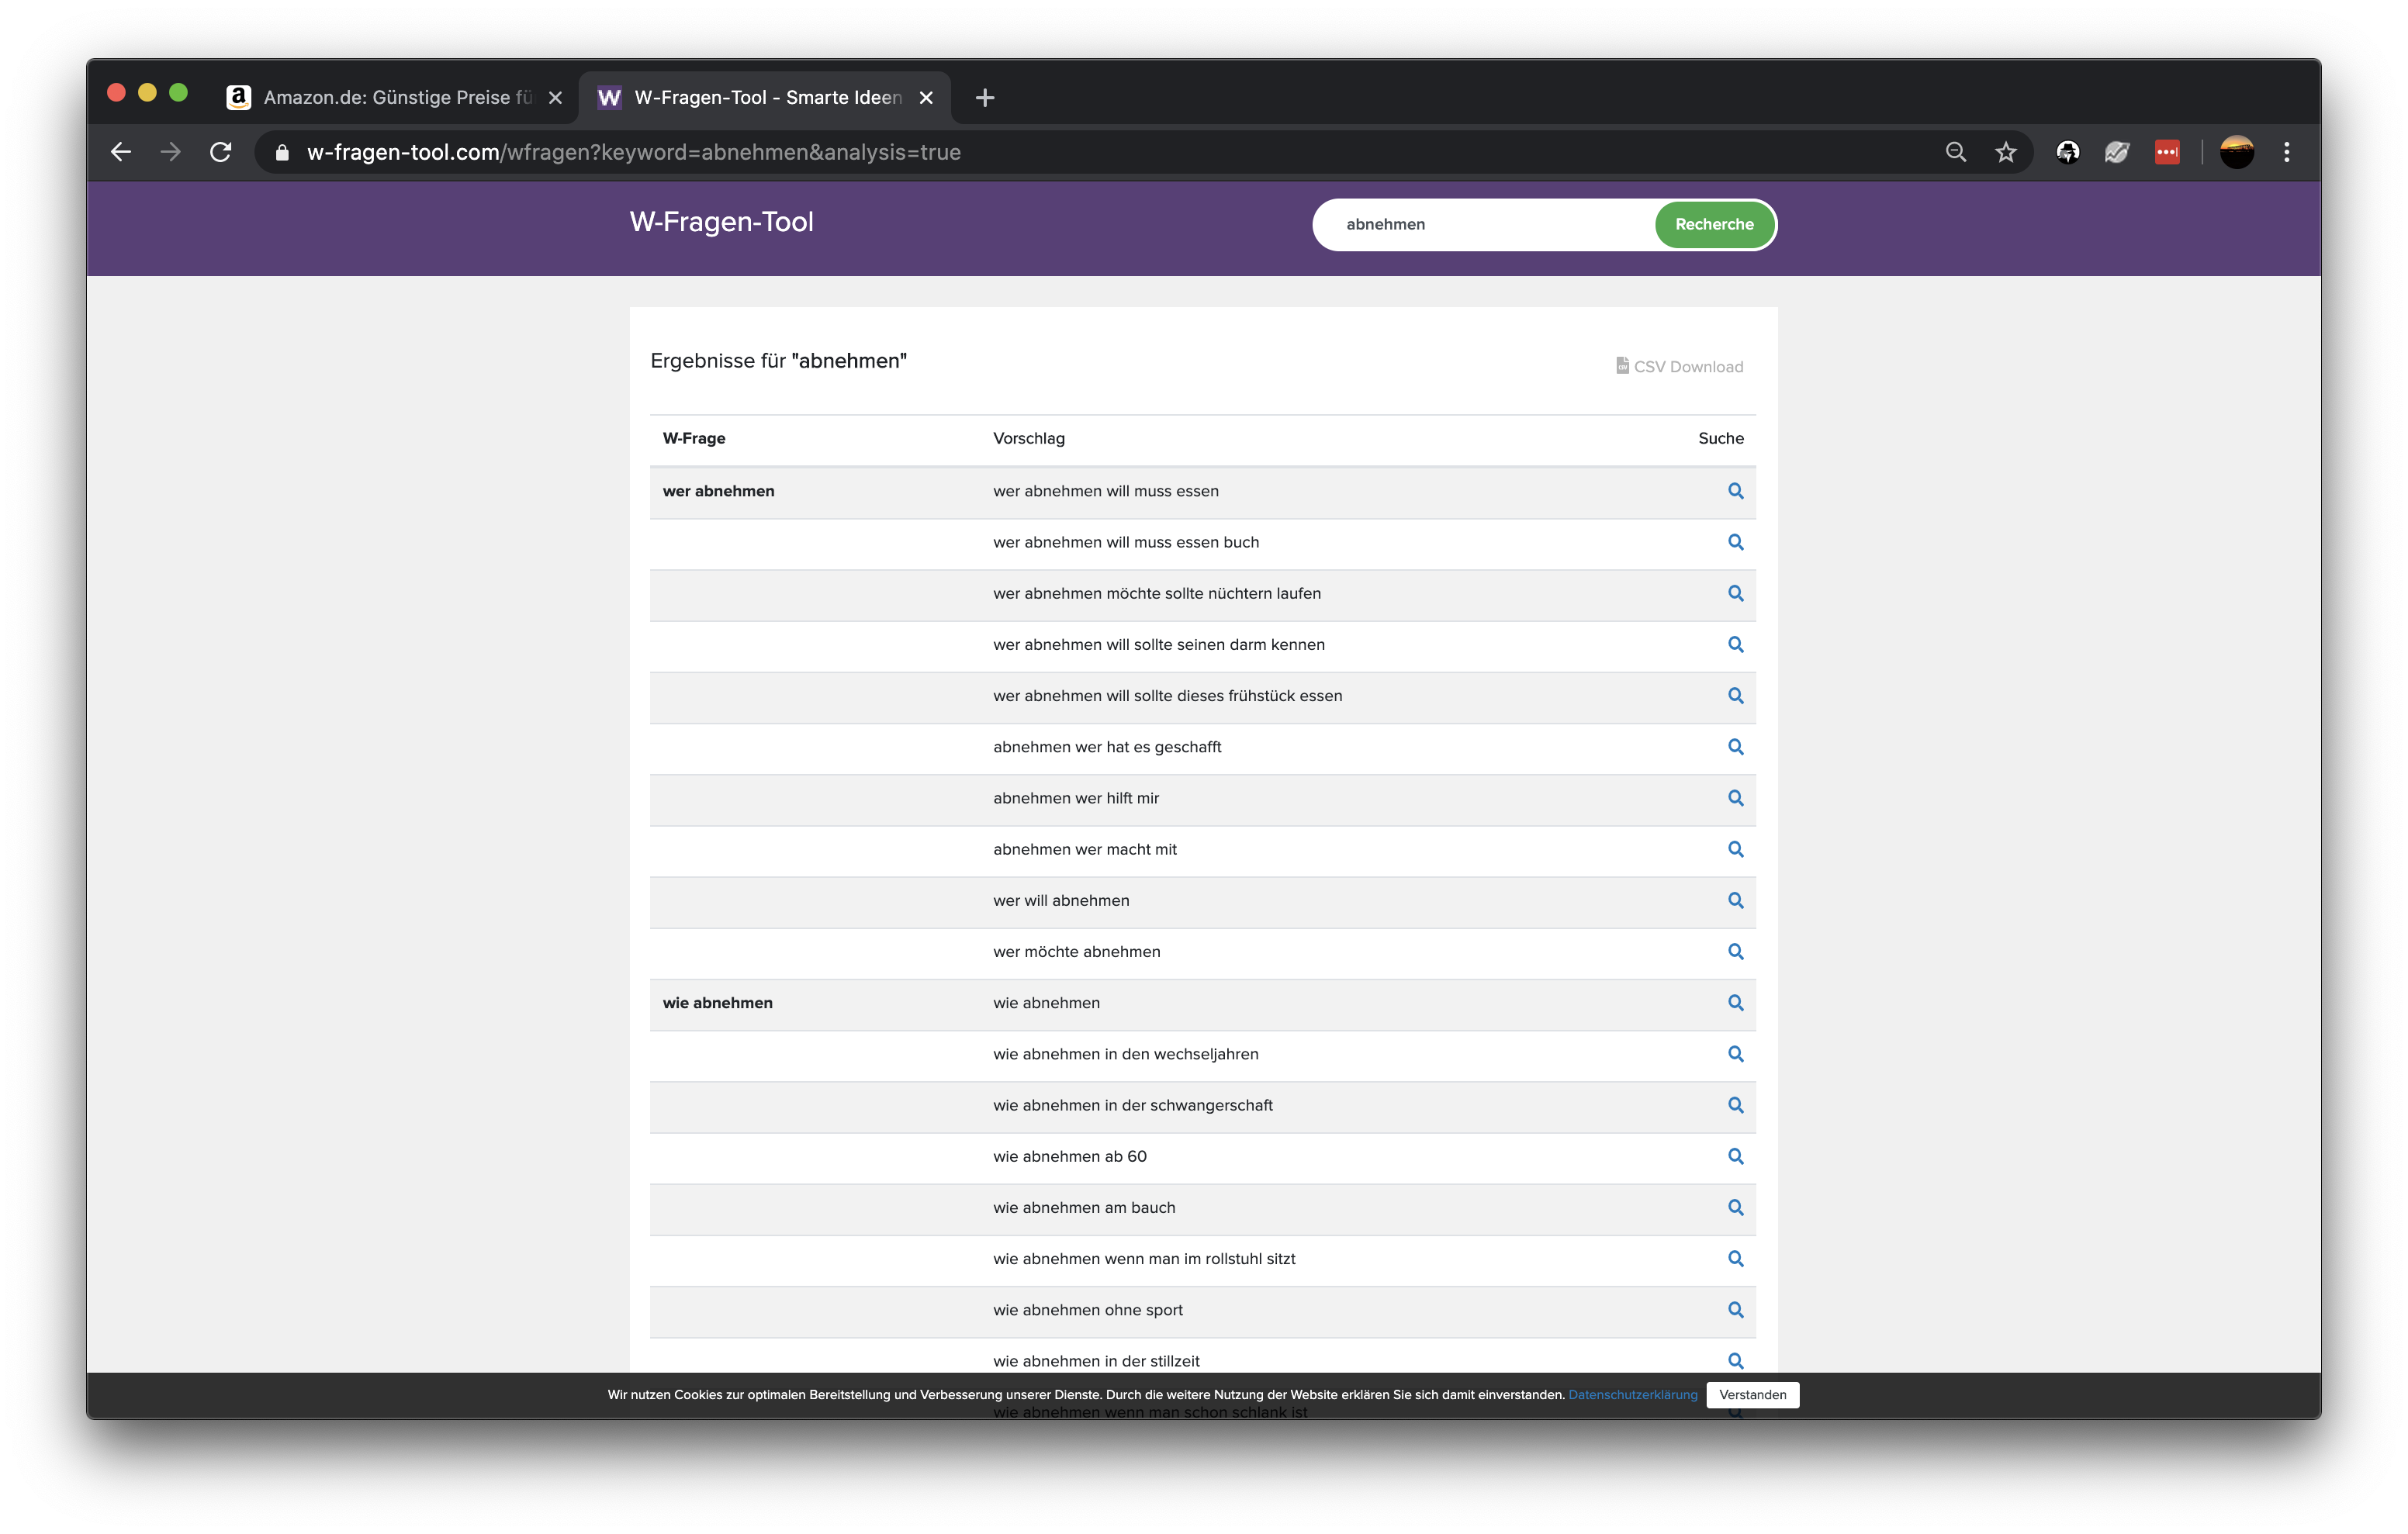Viewport: 2408px width, 1534px height.
Task: Click magnifier for 'wie abnehmen ab 60'
Action: click(x=1735, y=1156)
